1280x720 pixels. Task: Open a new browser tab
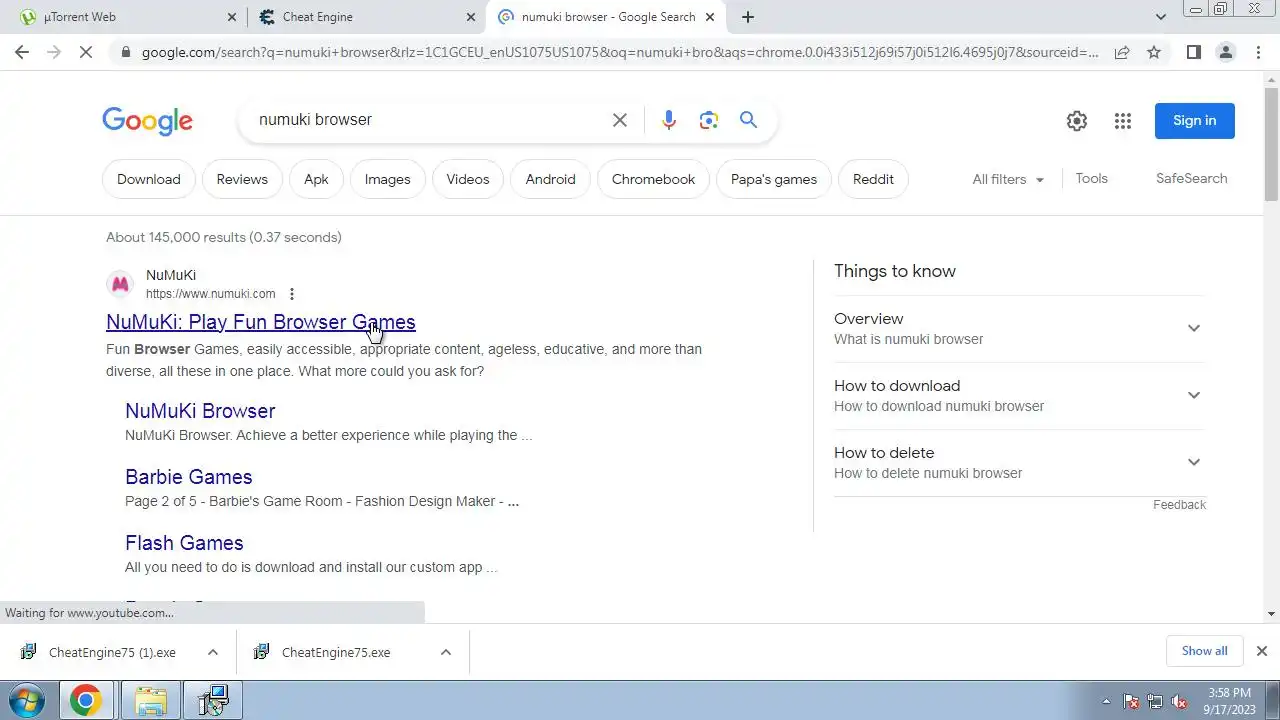click(748, 17)
